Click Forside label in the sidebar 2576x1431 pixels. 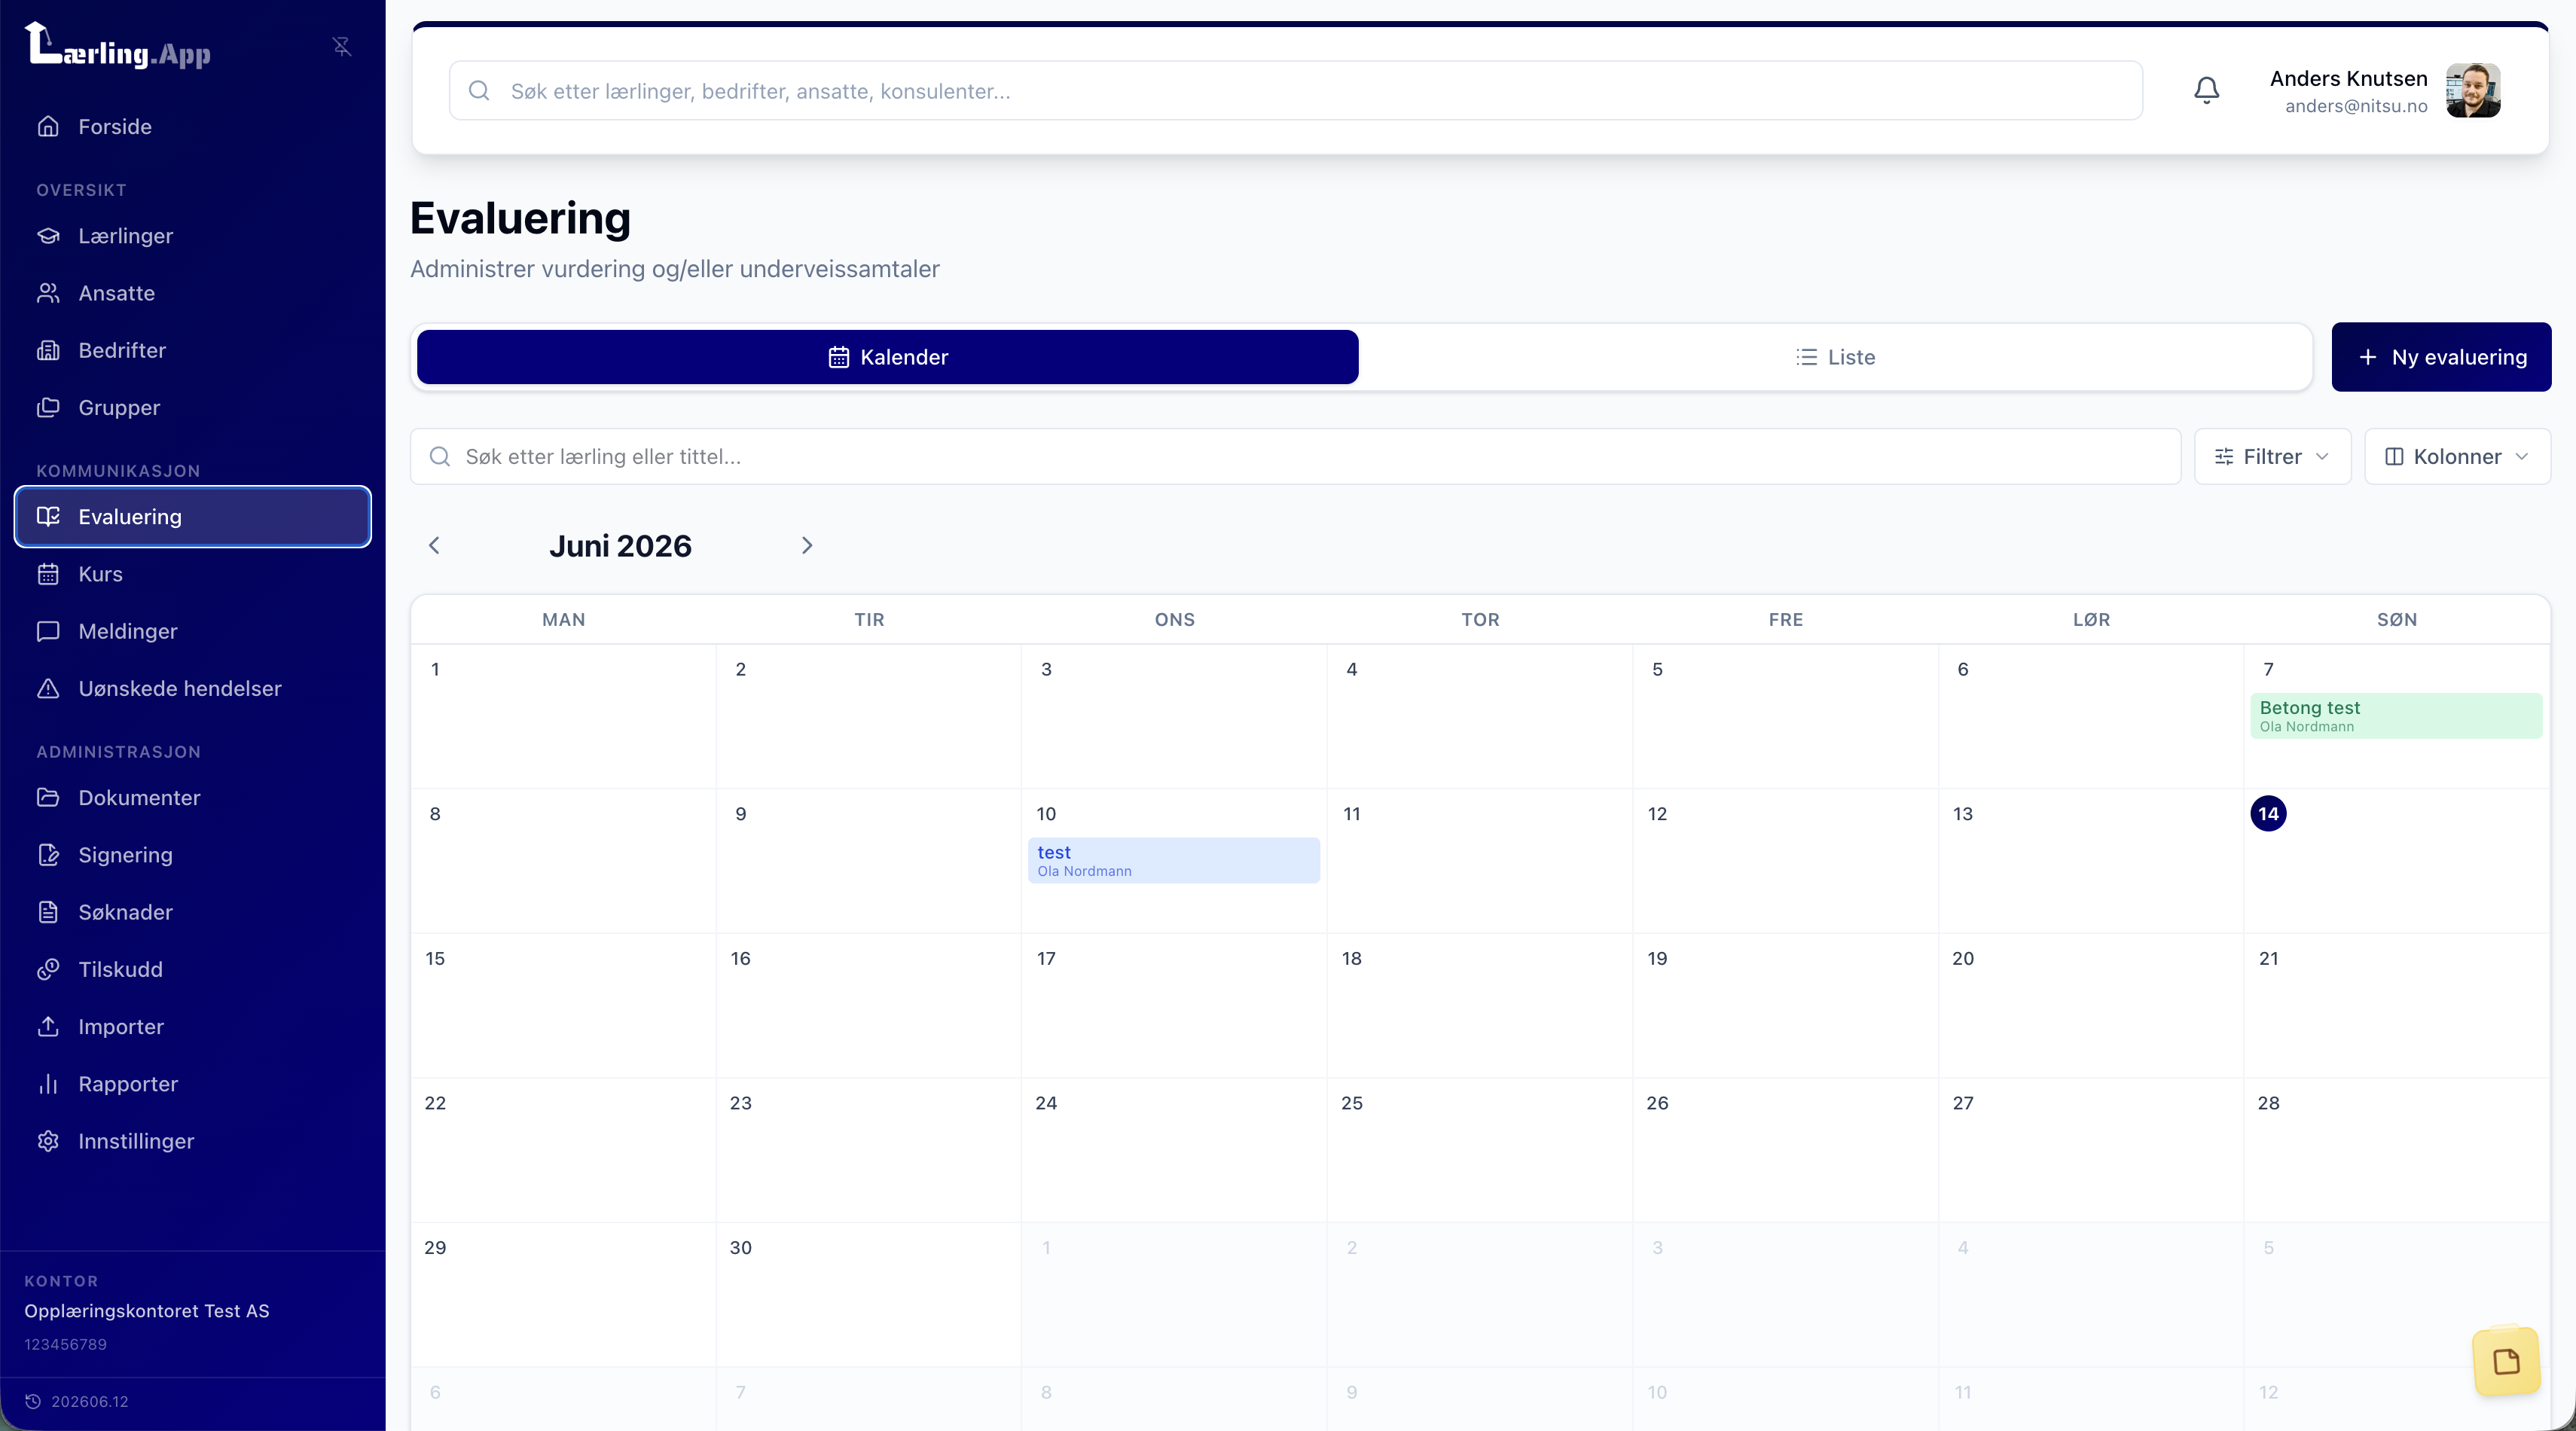(115, 127)
